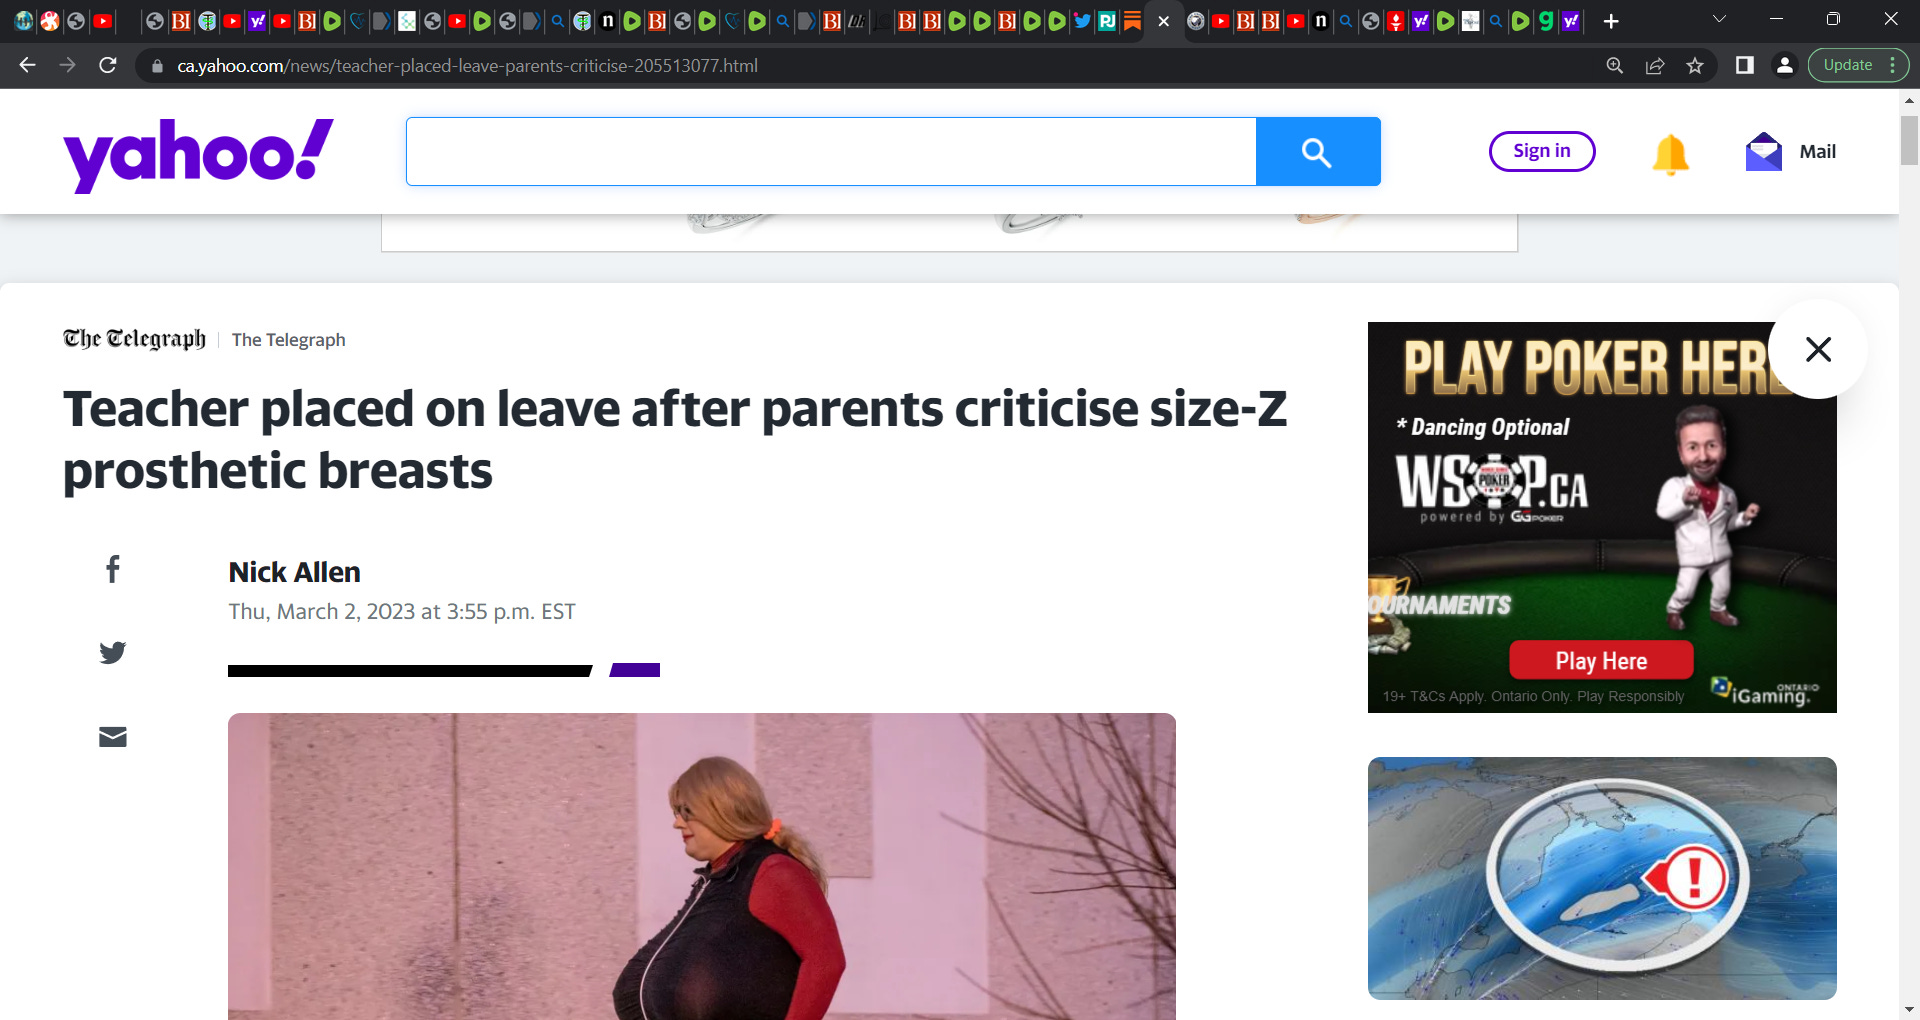Viewport: 1920px width, 1020px height.
Task: Switch to the orange Substack tab
Action: pos(1132,21)
